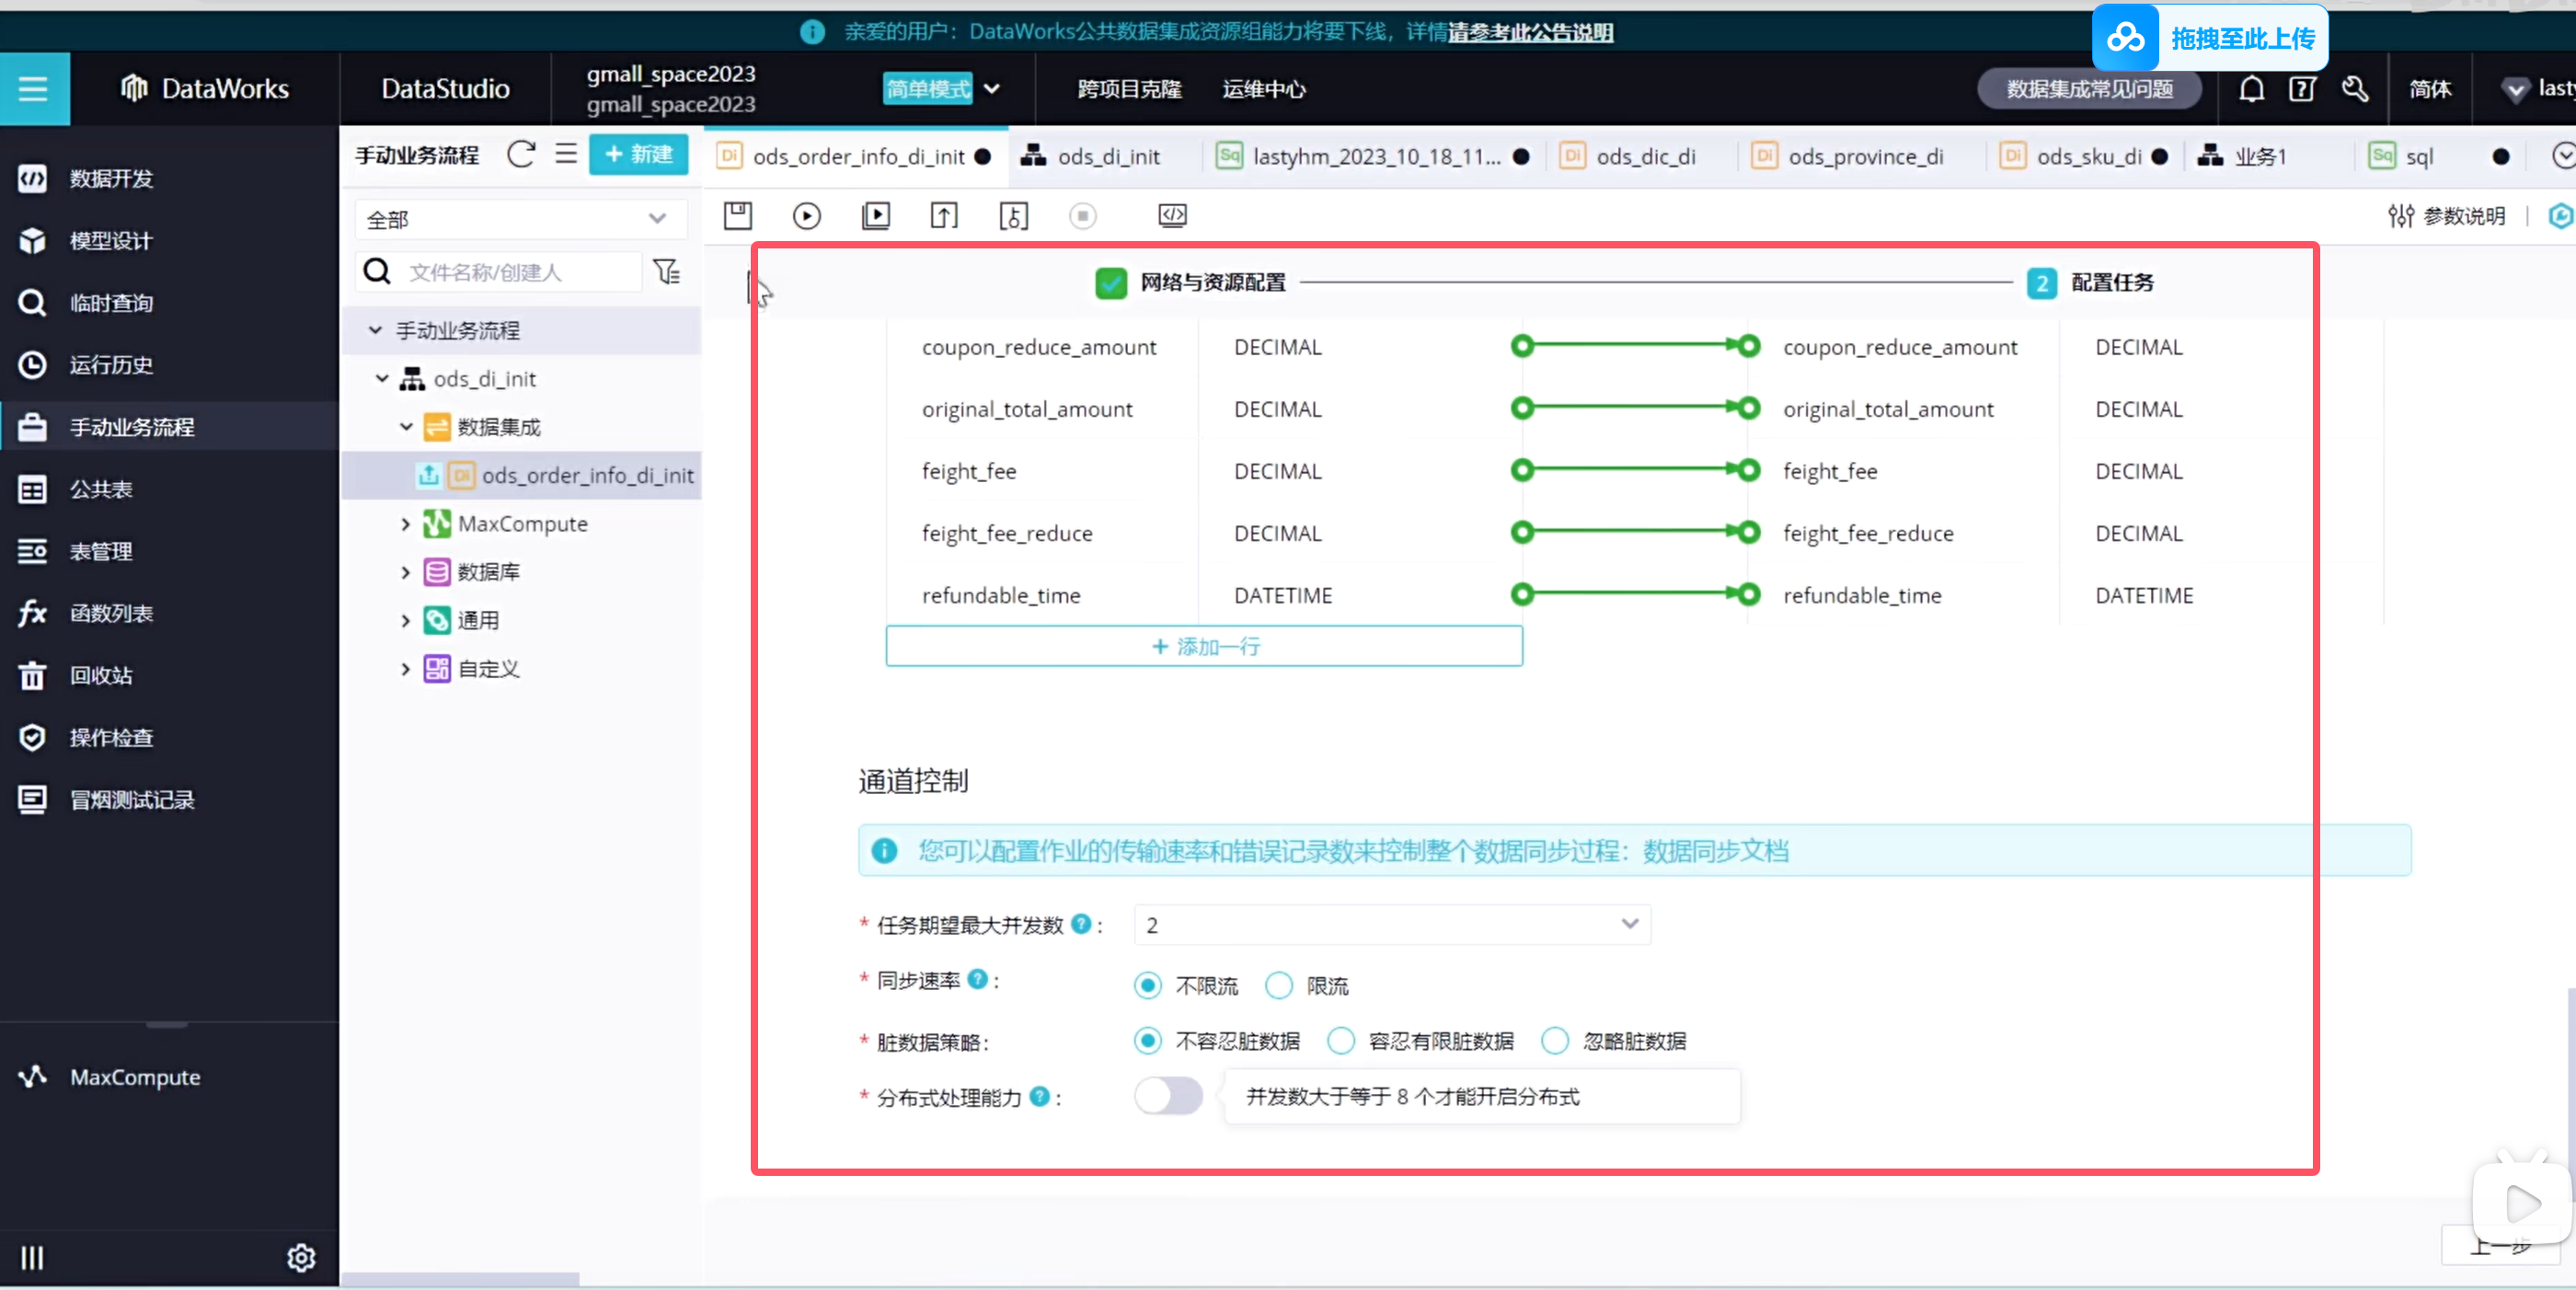Click the code view icon in toolbar
This screenshot has width=2576, height=1290.
1172,215
